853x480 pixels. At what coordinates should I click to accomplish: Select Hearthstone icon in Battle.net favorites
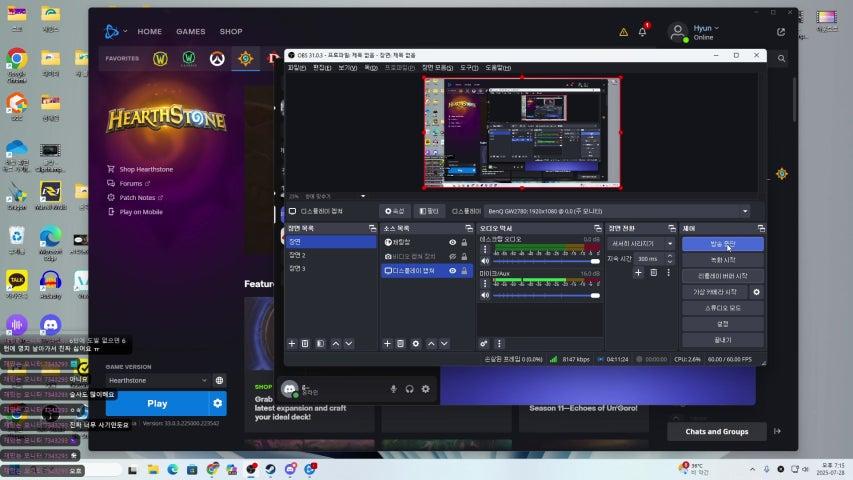point(245,58)
